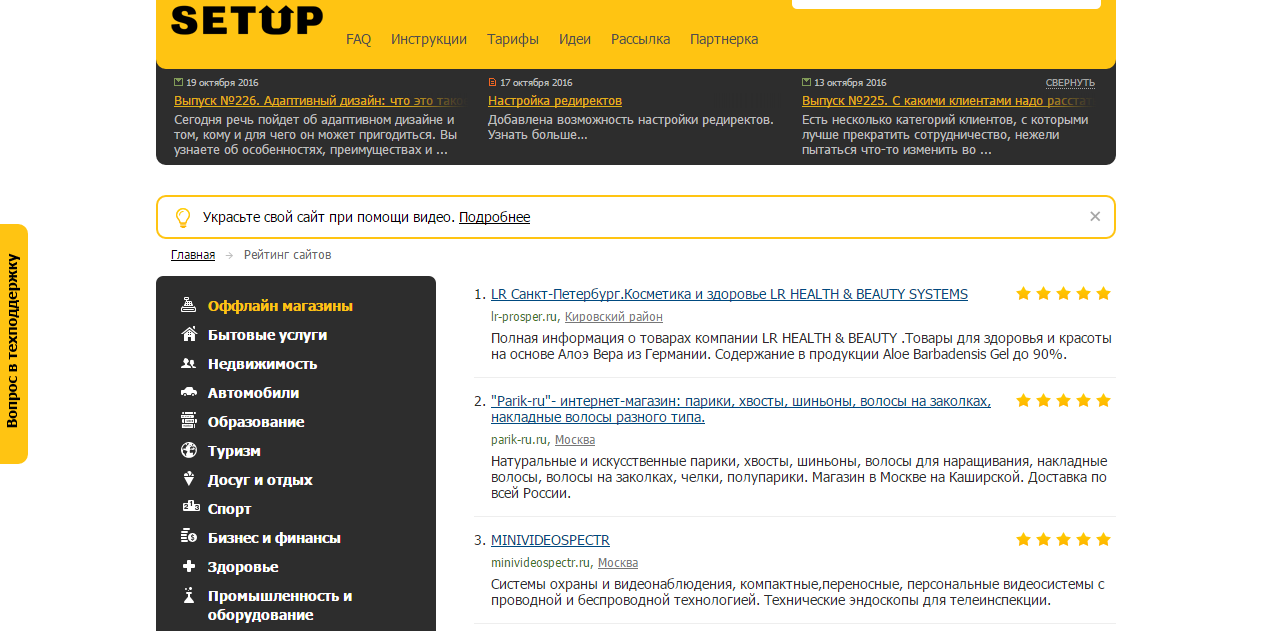Open the FAQ menu item

[358, 39]
